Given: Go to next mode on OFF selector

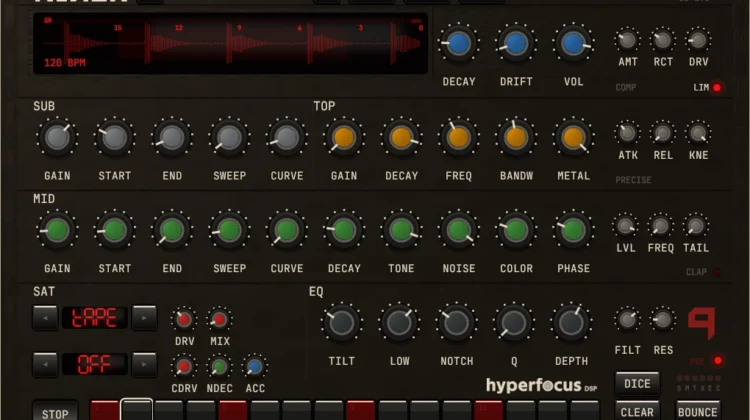Looking at the screenshot, I should pyautogui.click(x=144, y=365).
